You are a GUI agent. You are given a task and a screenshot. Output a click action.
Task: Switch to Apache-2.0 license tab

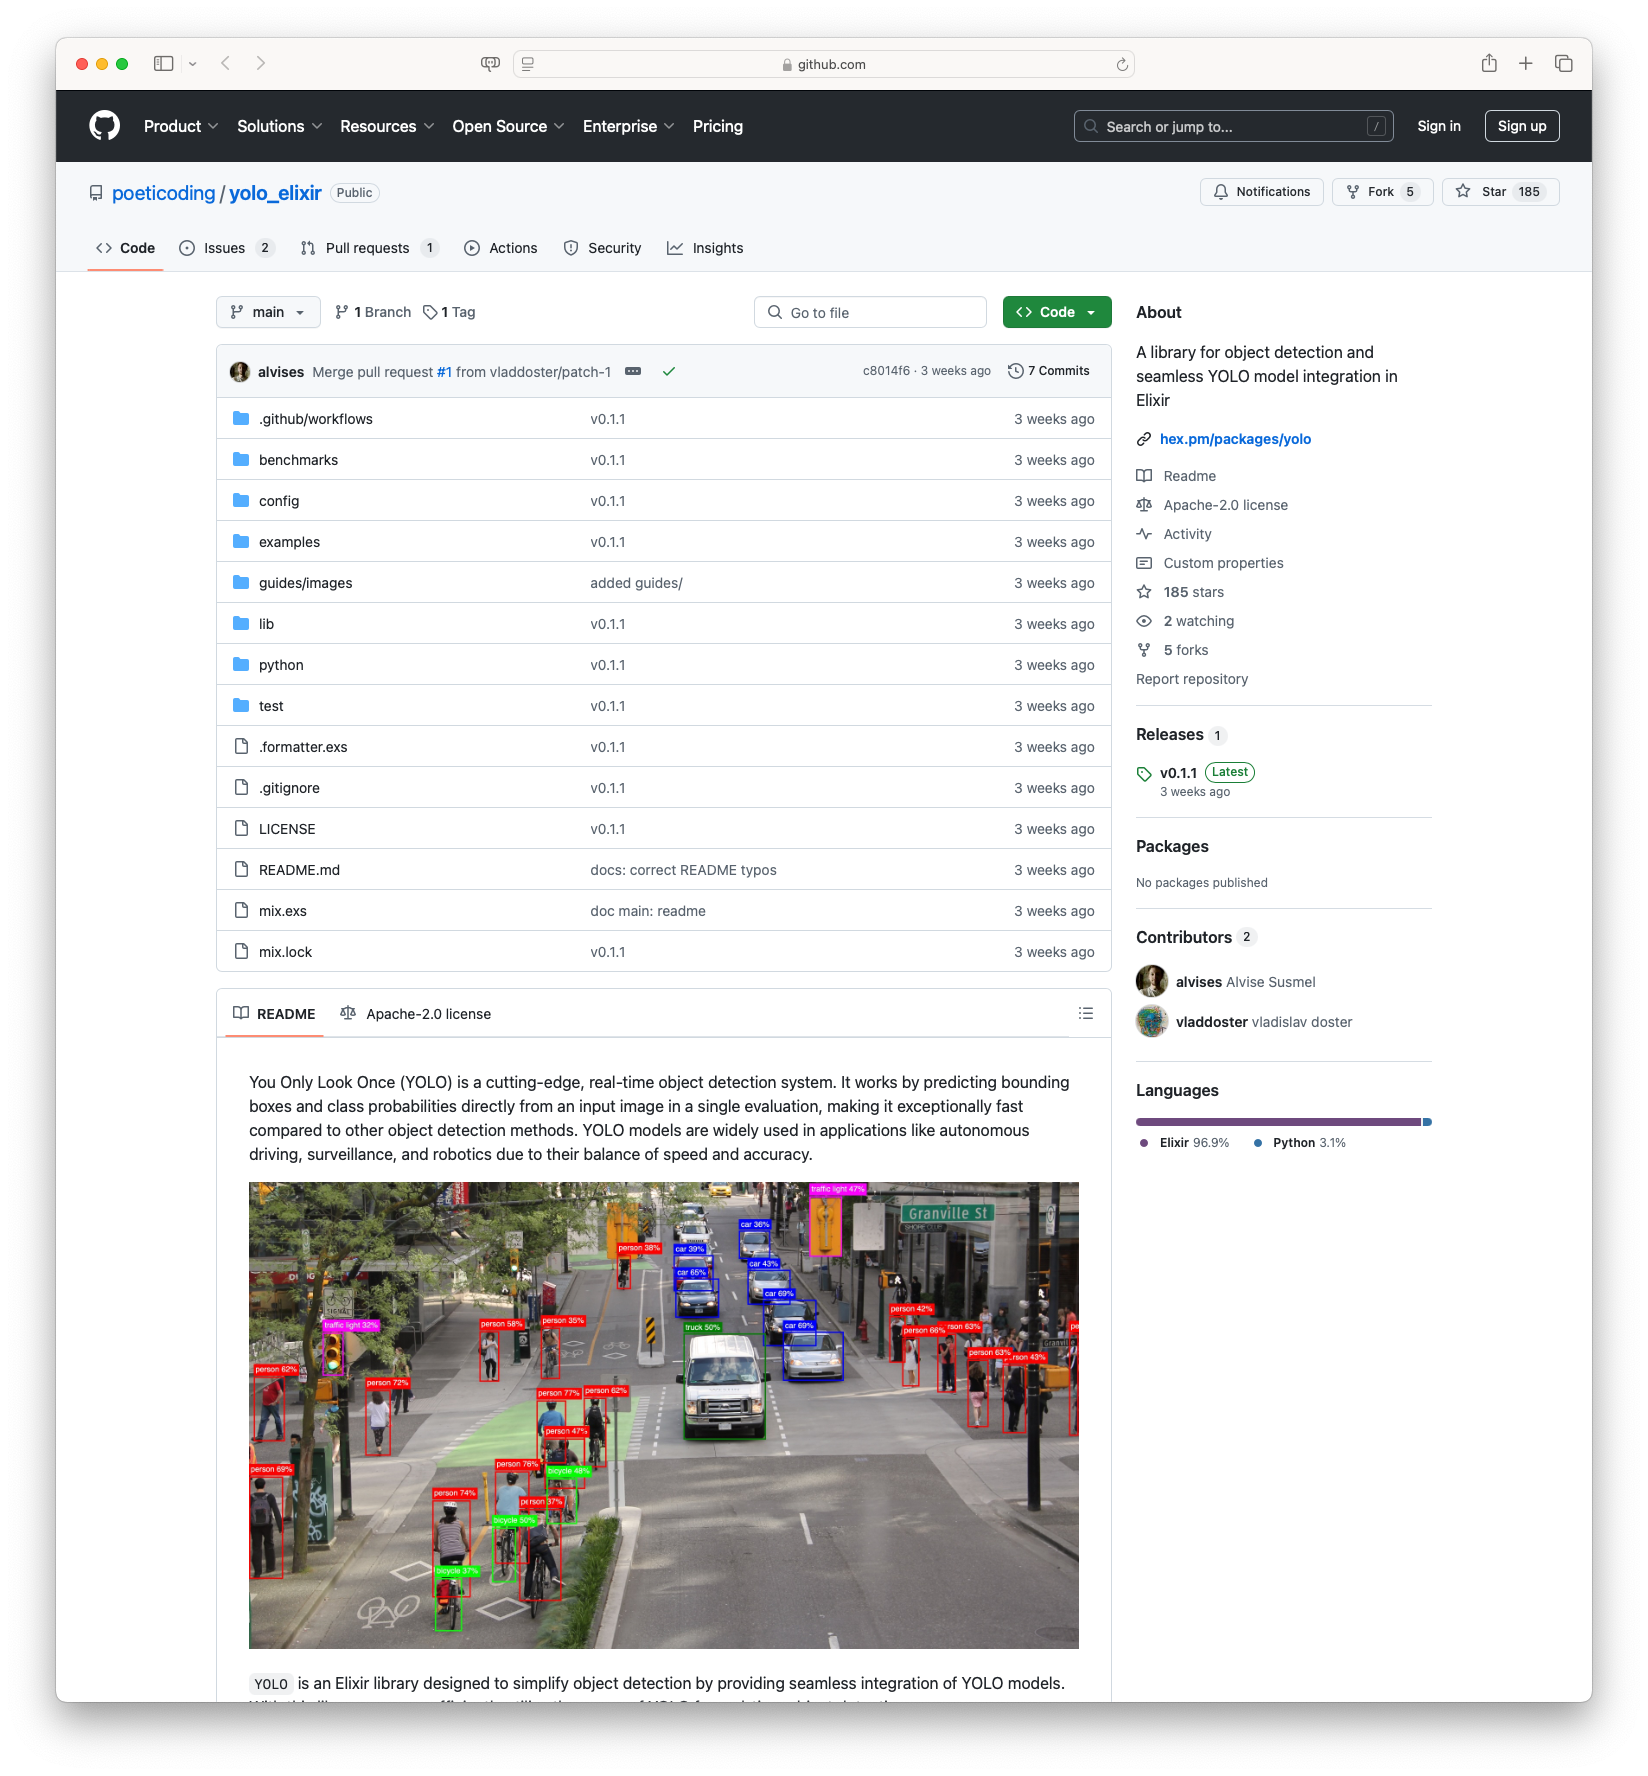pos(416,1013)
